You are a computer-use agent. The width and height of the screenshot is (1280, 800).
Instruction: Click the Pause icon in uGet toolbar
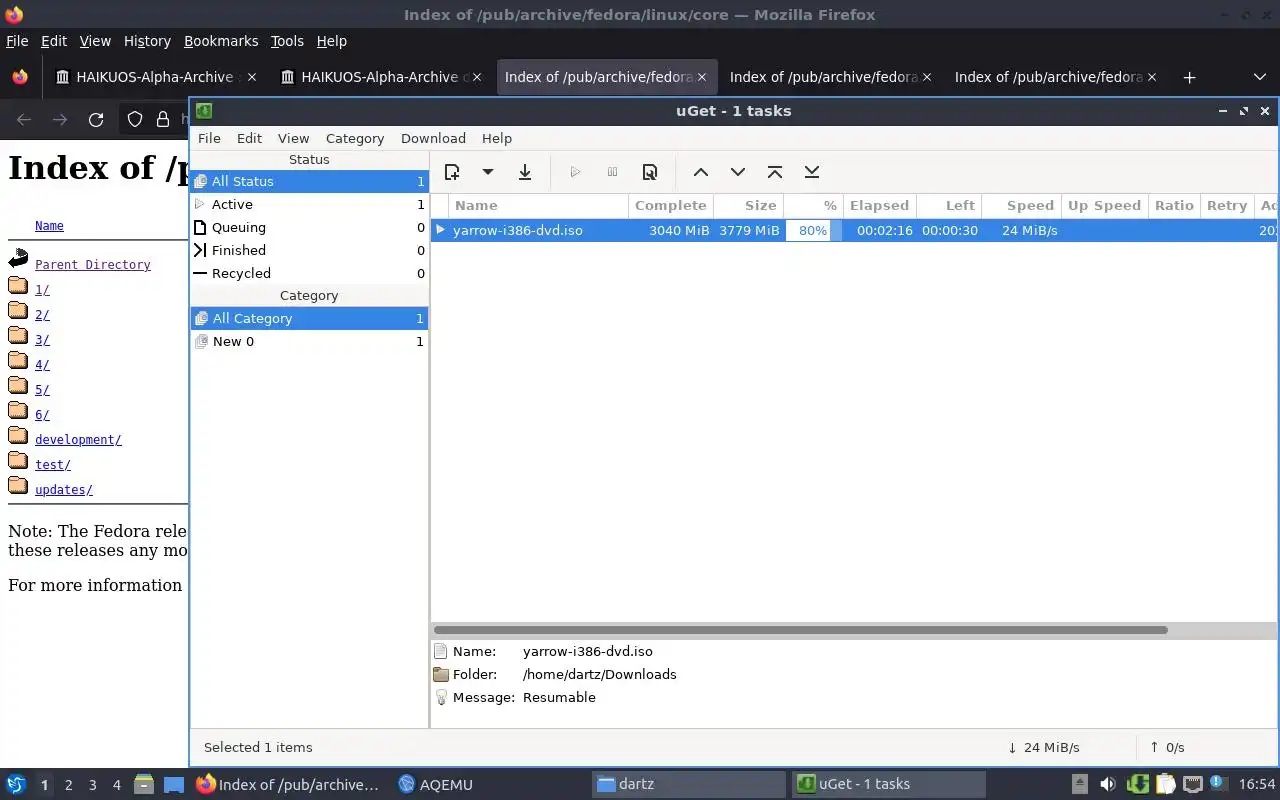[612, 172]
